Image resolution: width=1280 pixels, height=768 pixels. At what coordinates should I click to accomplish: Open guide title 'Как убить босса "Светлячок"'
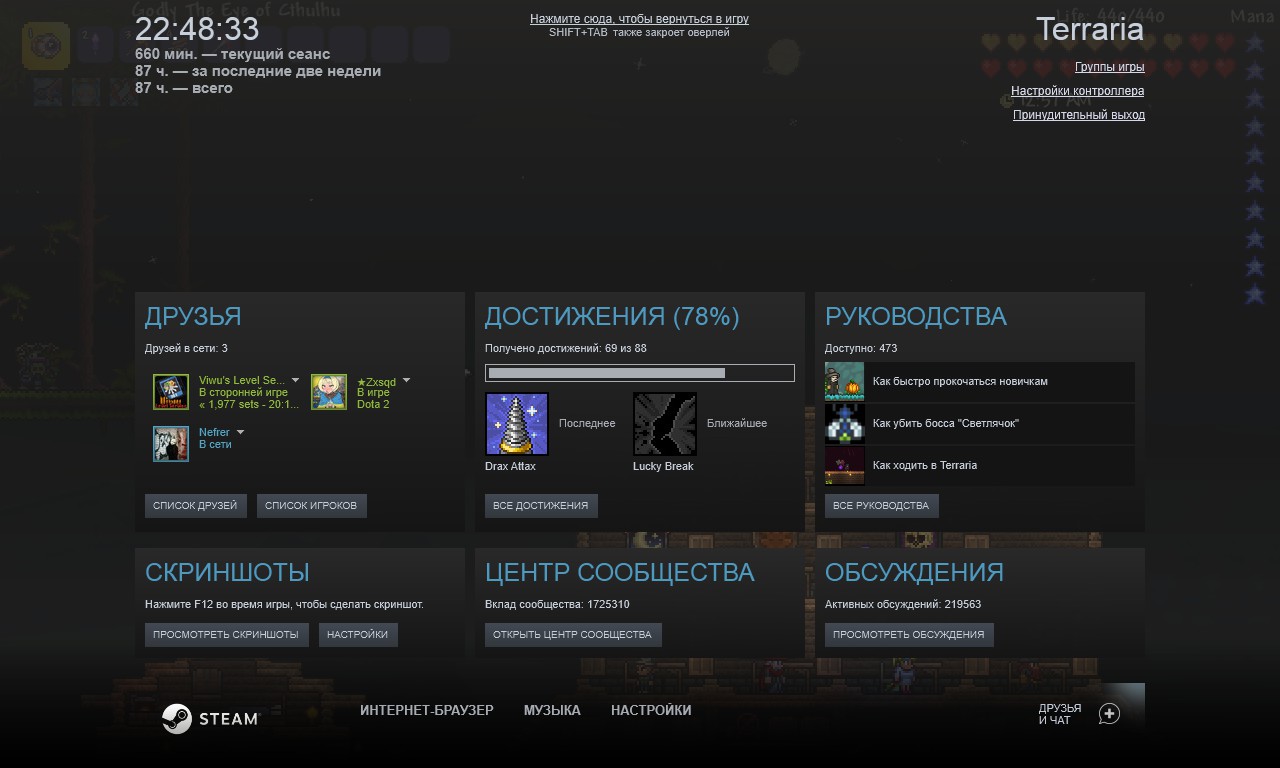946,423
